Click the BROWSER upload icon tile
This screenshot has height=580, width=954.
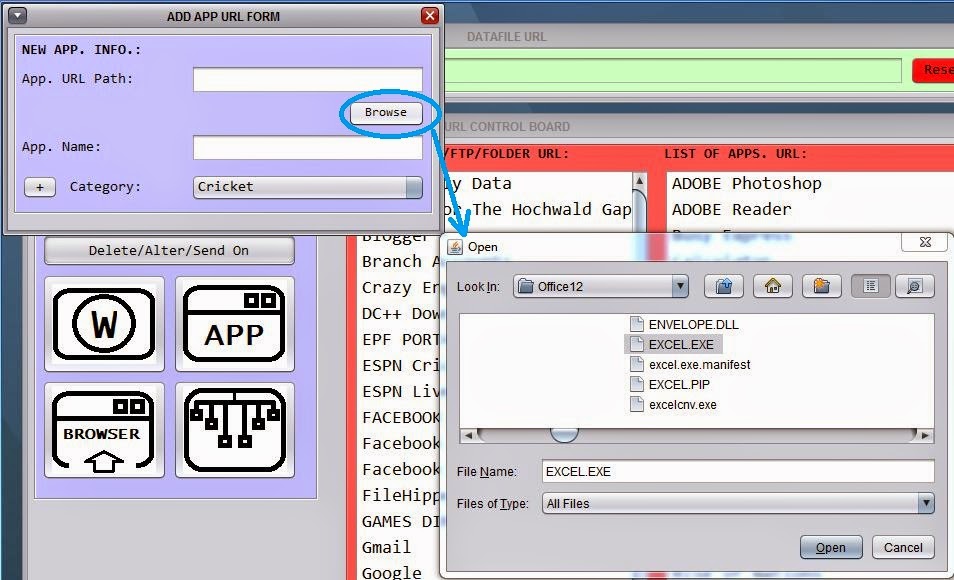pyautogui.click(x=104, y=430)
